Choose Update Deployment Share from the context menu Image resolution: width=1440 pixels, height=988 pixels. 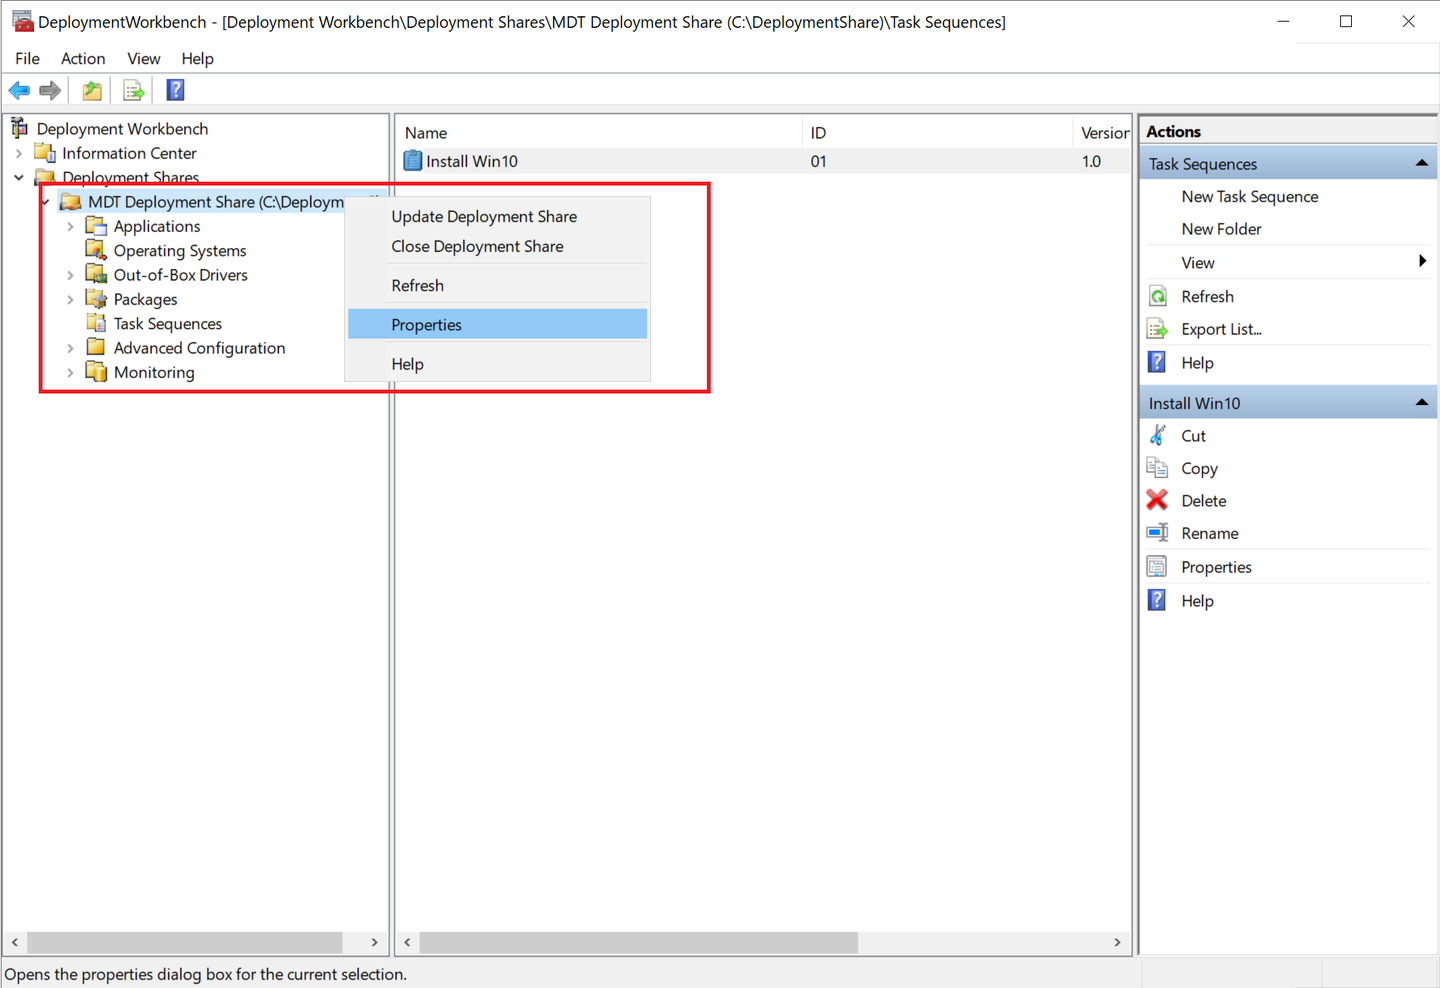pos(498,216)
